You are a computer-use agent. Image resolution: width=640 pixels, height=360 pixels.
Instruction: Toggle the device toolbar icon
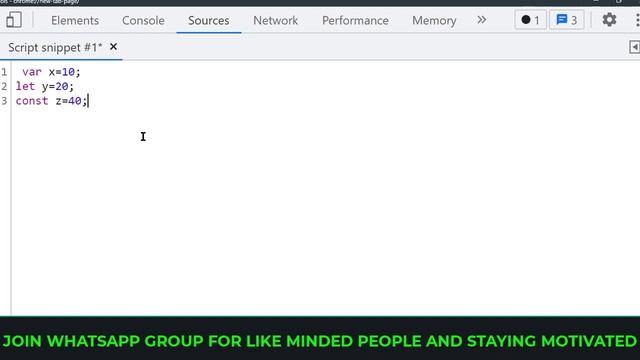pos(14,20)
